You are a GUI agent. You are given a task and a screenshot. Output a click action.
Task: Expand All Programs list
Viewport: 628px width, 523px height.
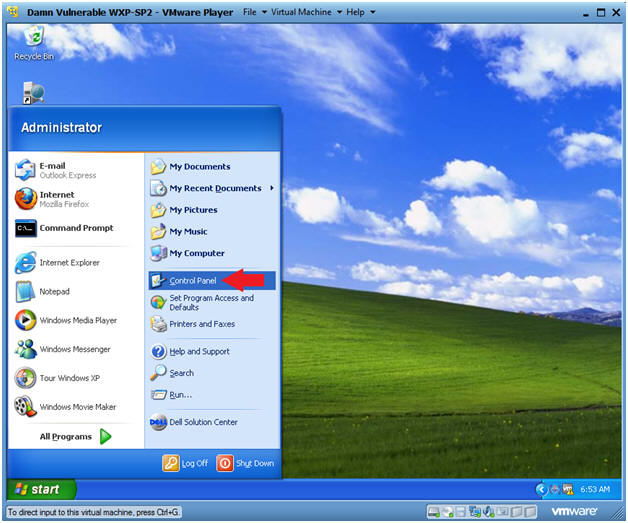pyautogui.click(x=75, y=437)
